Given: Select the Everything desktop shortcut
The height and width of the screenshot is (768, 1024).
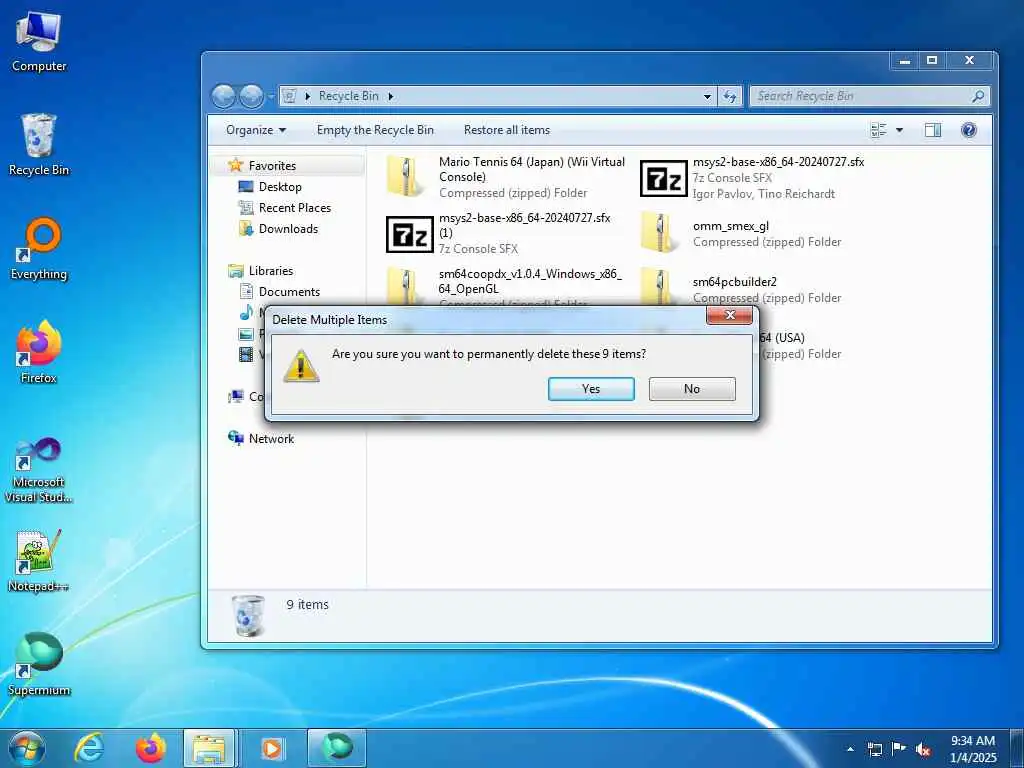Looking at the screenshot, I should tap(39, 249).
